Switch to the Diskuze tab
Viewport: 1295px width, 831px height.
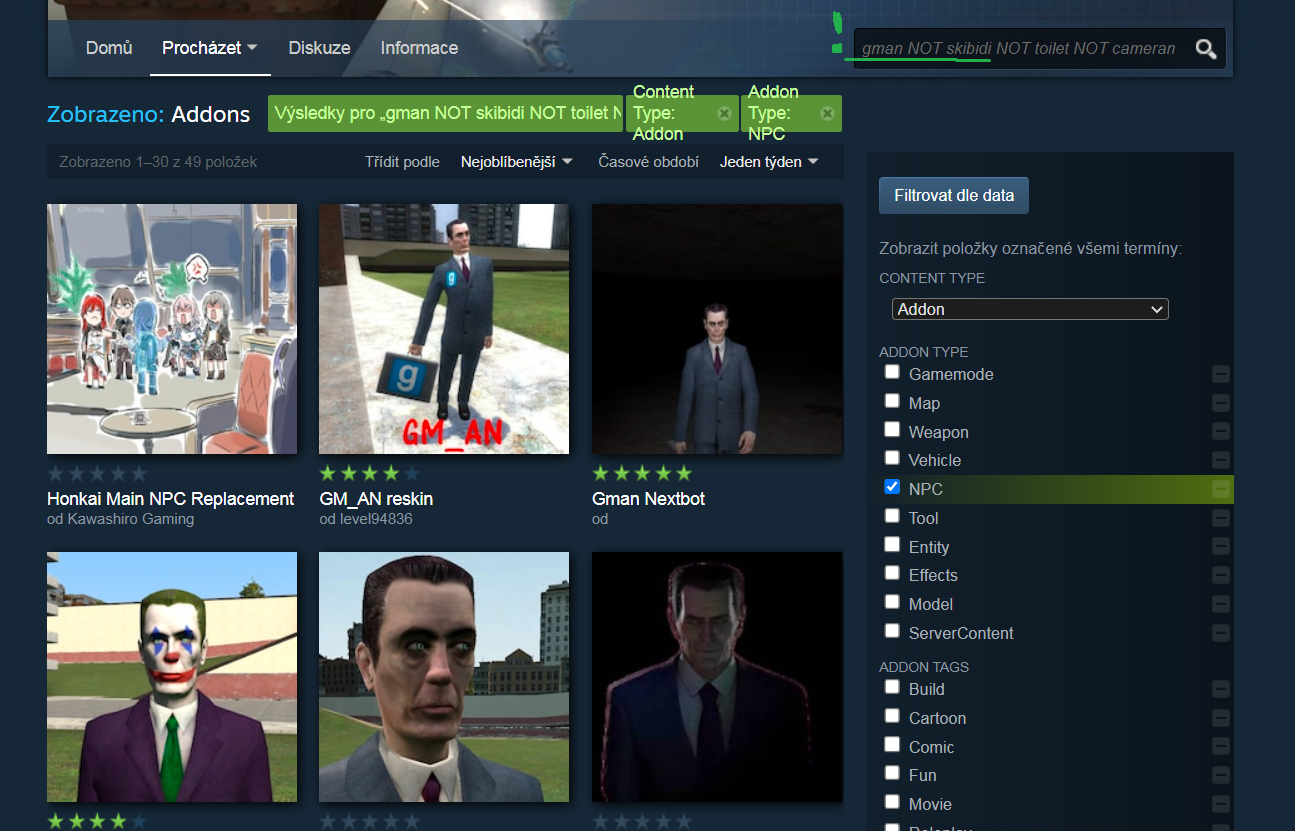tap(319, 48)
